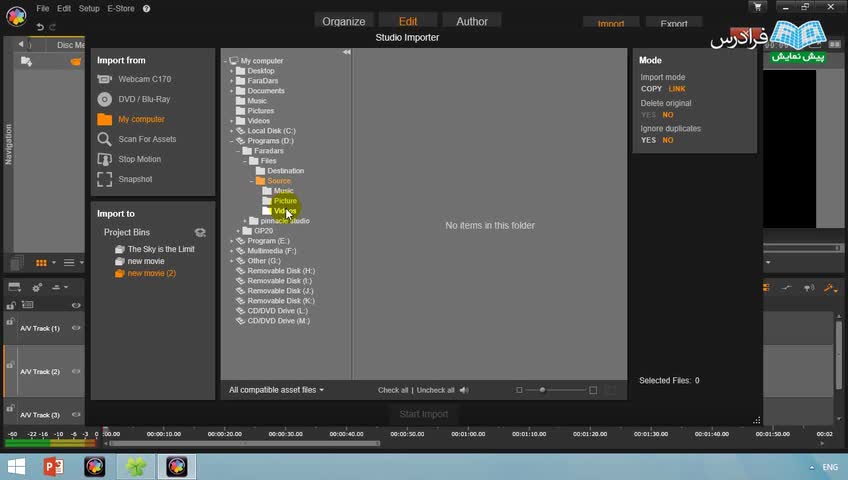Viewport: 848px width, 480px height.
Task: Expand the Local Disk (C:) node
Action: pyautogui.click(x=231, y=131)
